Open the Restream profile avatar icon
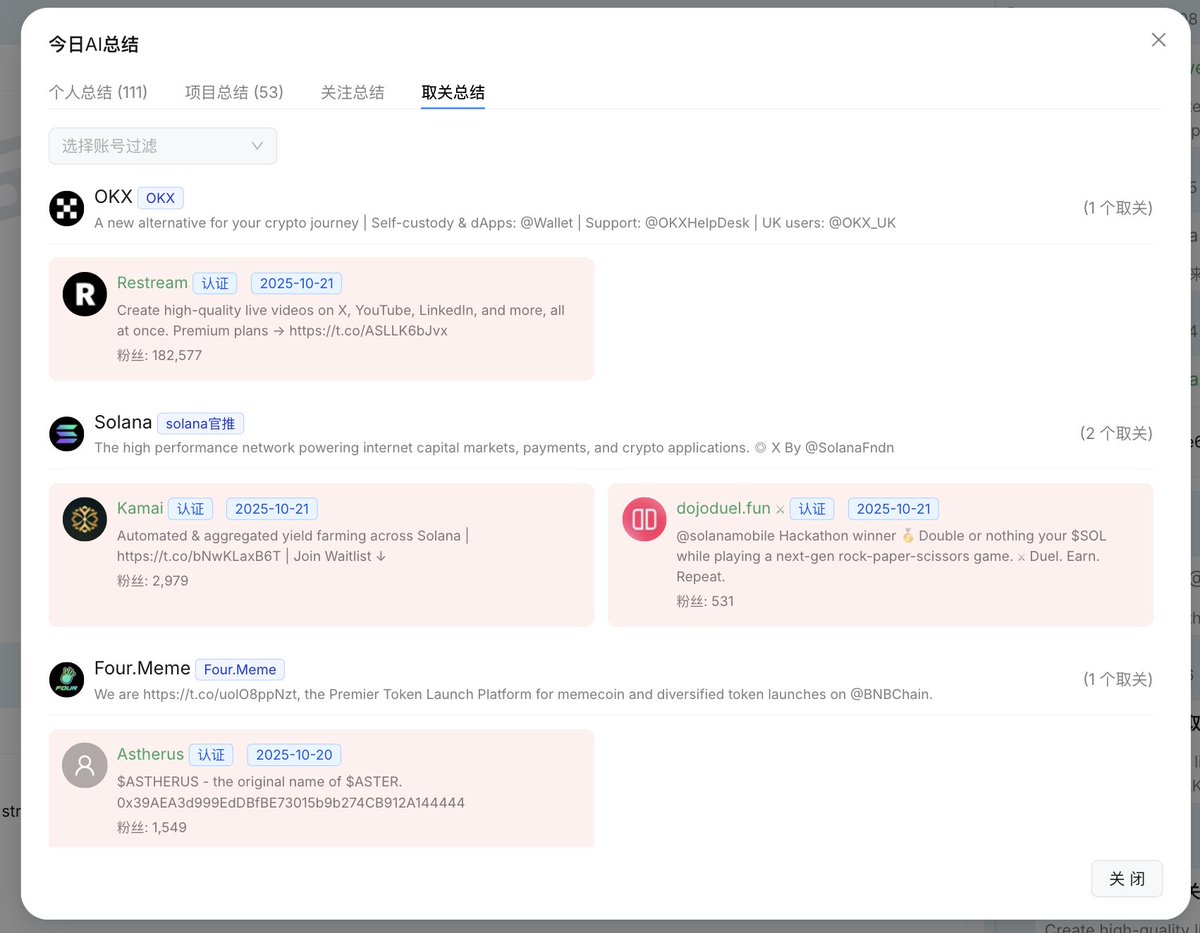Image resolution: width=1200 pixels, height=933 pixels. [85, 294]
